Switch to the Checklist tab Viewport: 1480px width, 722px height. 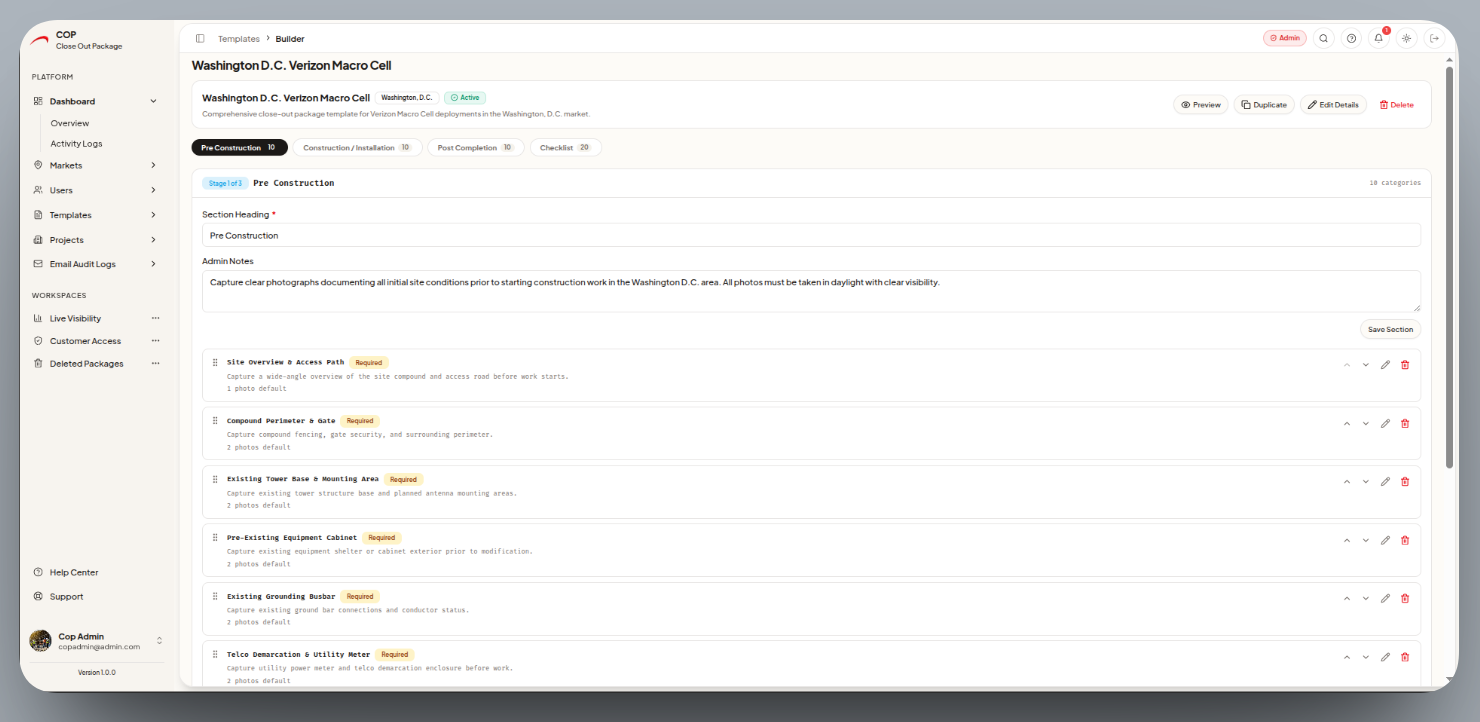(x=565, y=148)
